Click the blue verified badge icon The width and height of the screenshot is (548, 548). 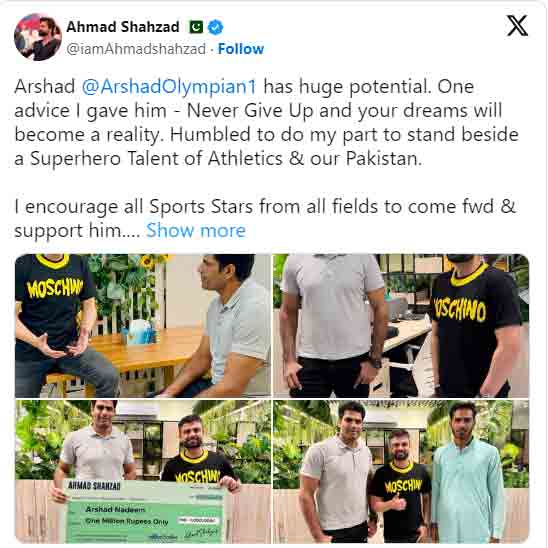pyautogui.click(x=216, y=27)
